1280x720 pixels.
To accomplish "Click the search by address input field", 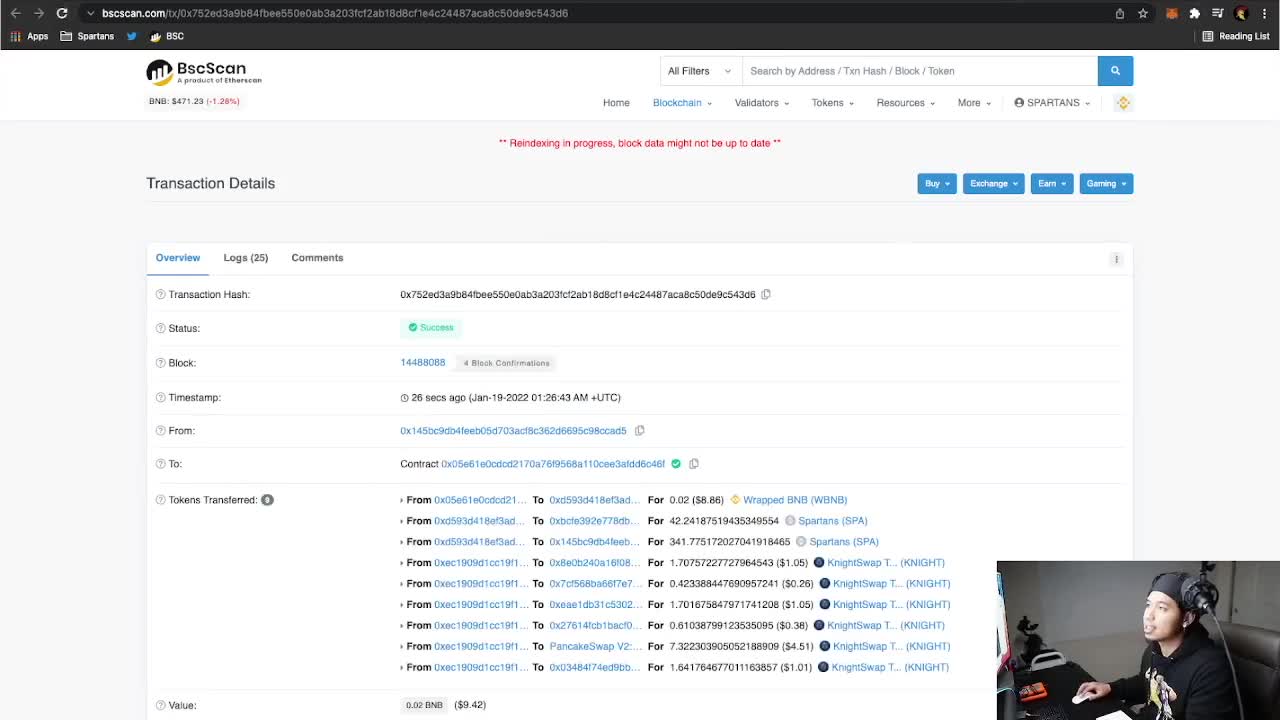I will tap(920, 71).
